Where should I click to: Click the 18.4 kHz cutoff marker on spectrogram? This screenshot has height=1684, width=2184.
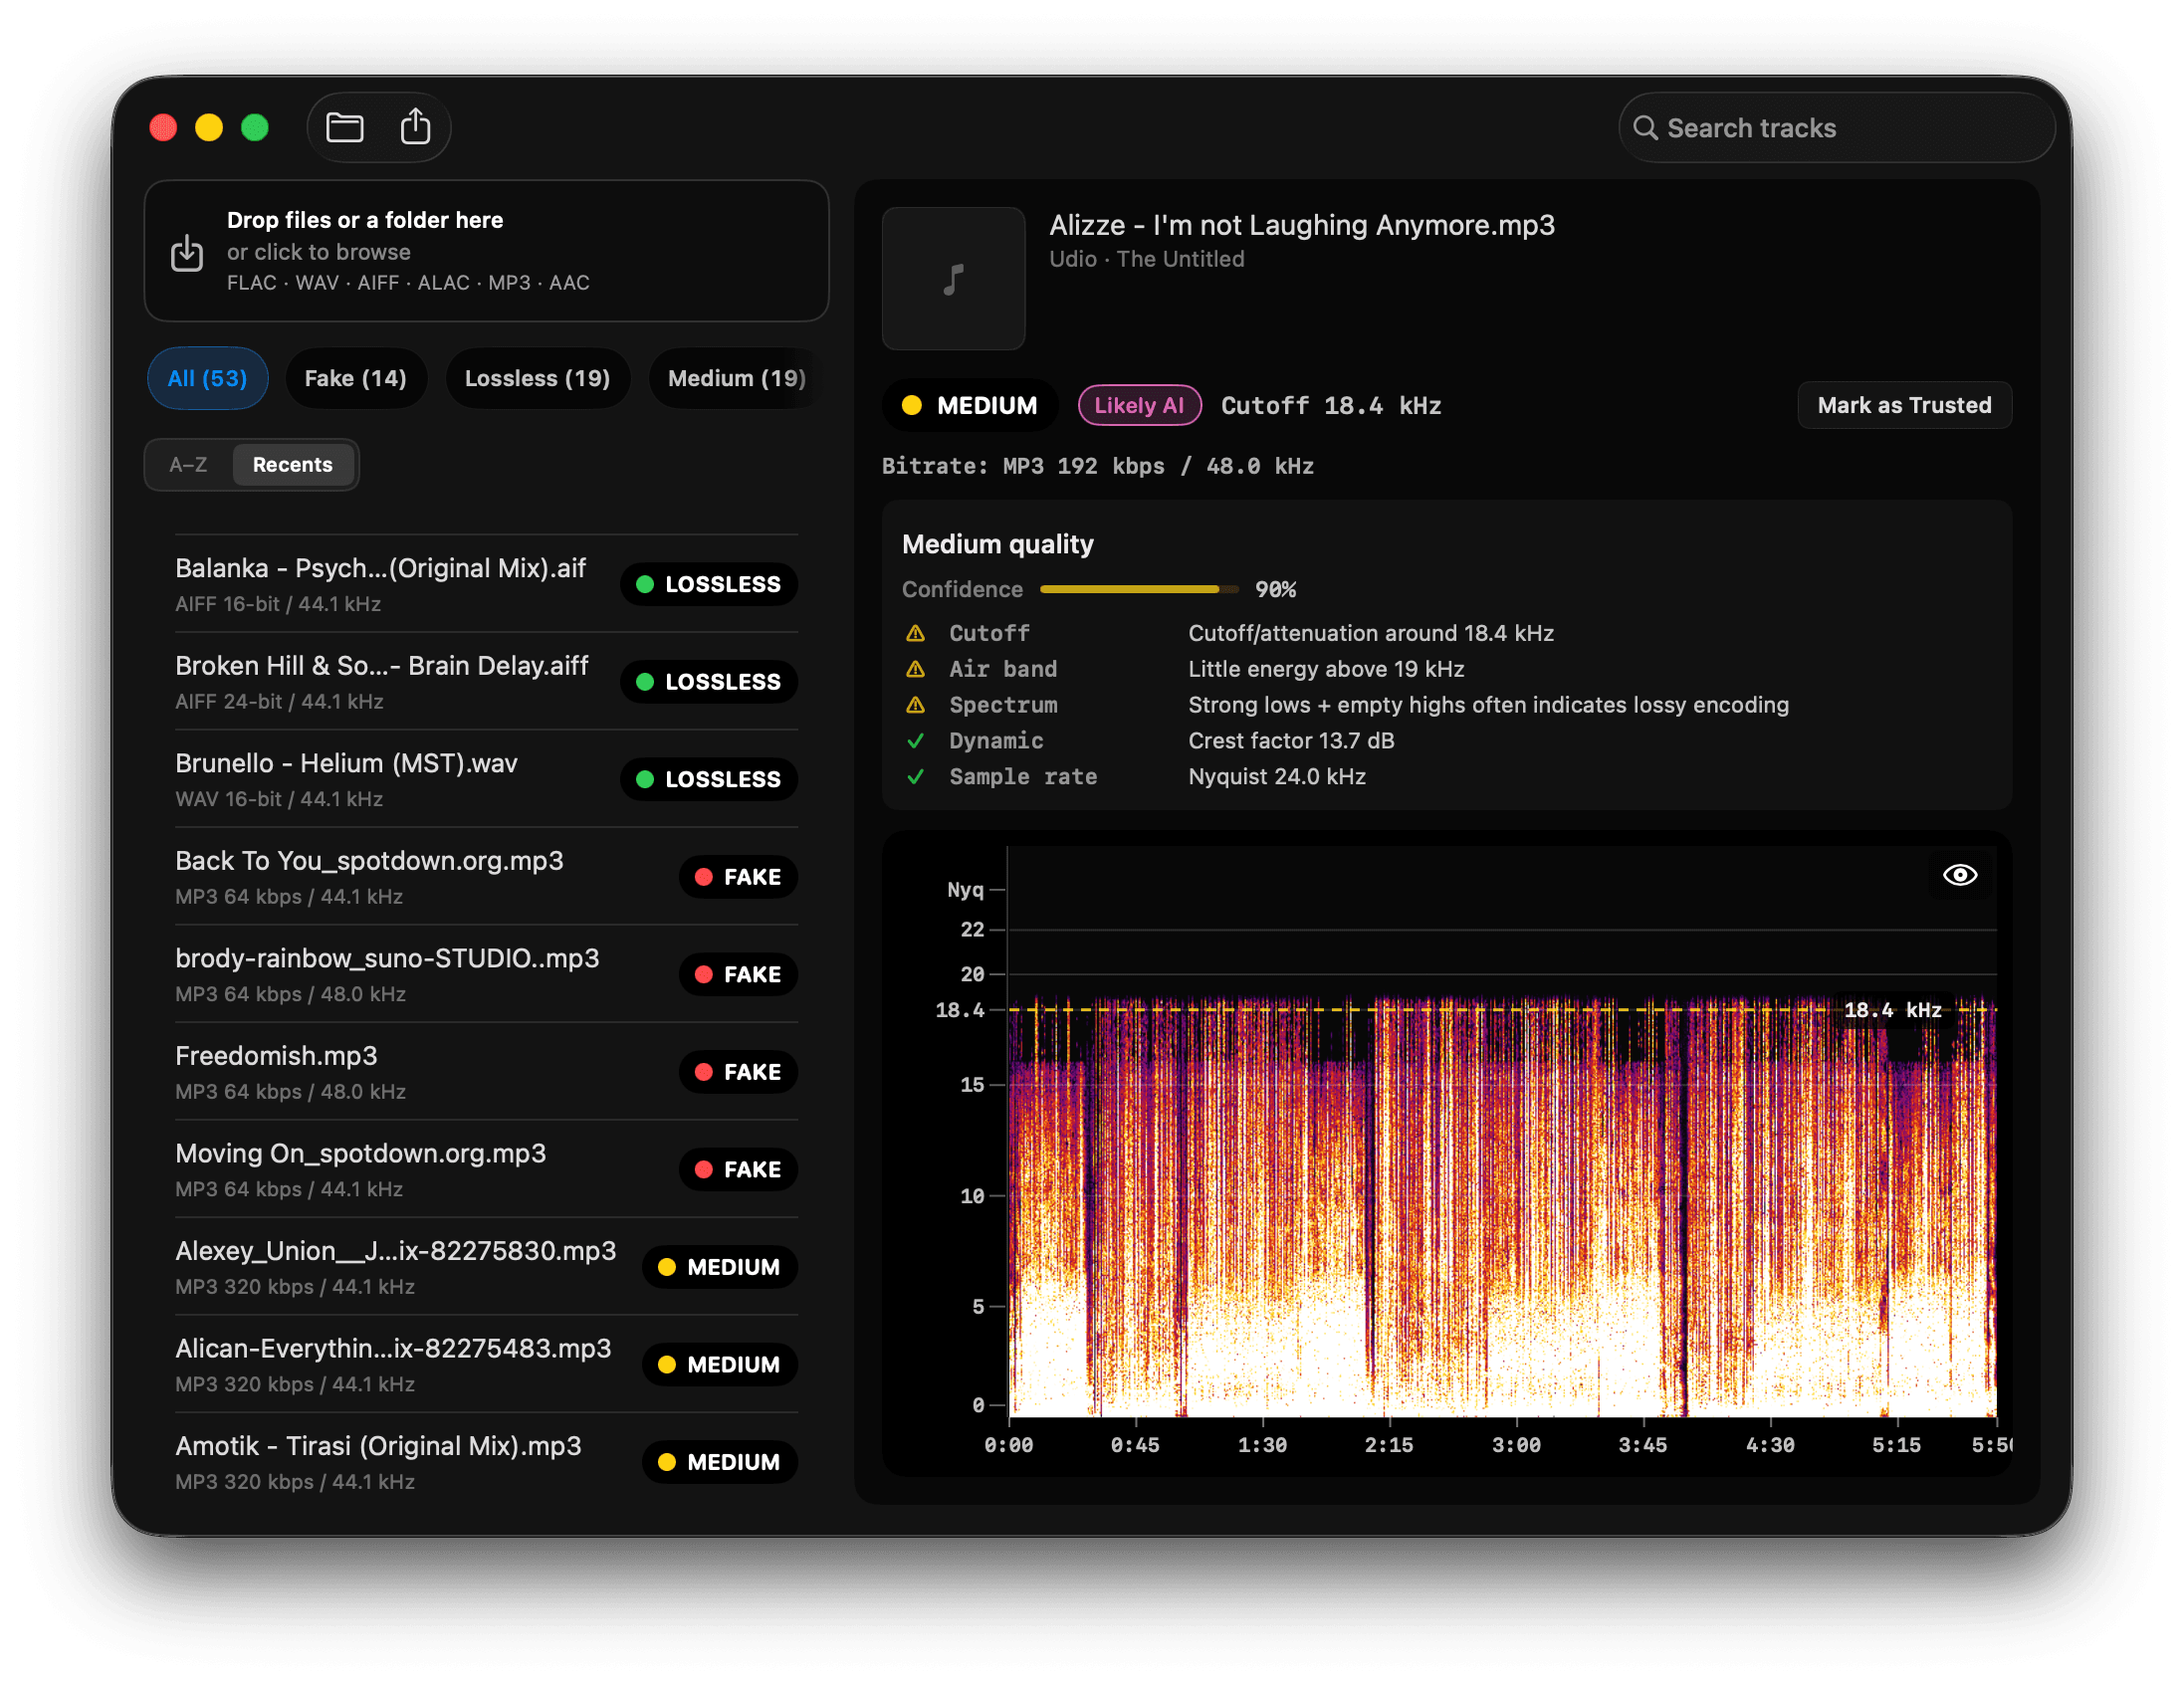(1892, 1010)
